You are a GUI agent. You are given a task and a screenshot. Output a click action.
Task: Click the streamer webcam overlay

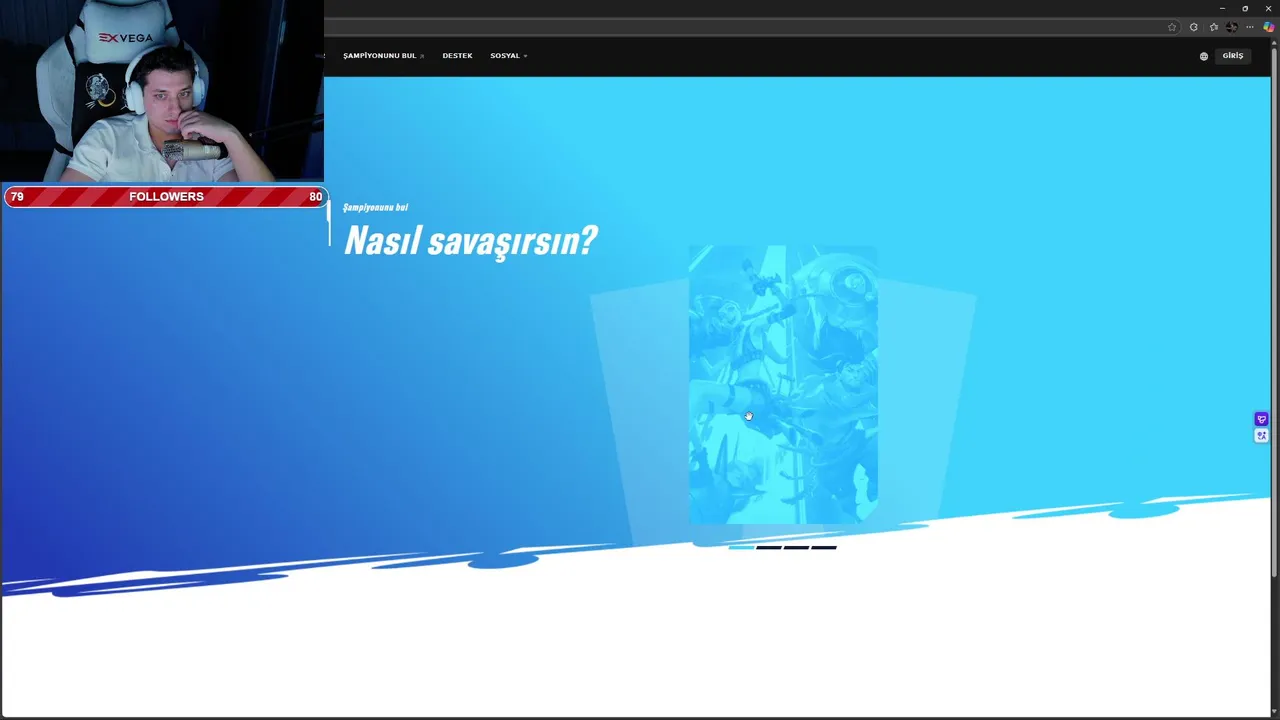click(162, 91)
